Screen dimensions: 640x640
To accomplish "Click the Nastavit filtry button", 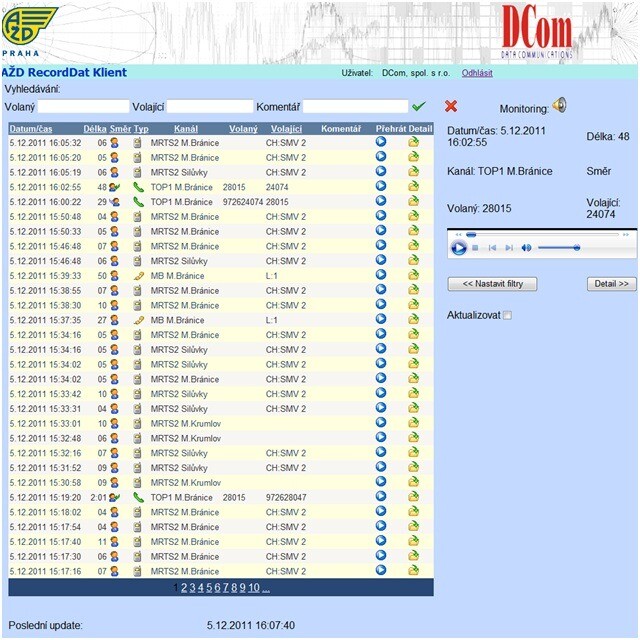I will tap(492, 284).
